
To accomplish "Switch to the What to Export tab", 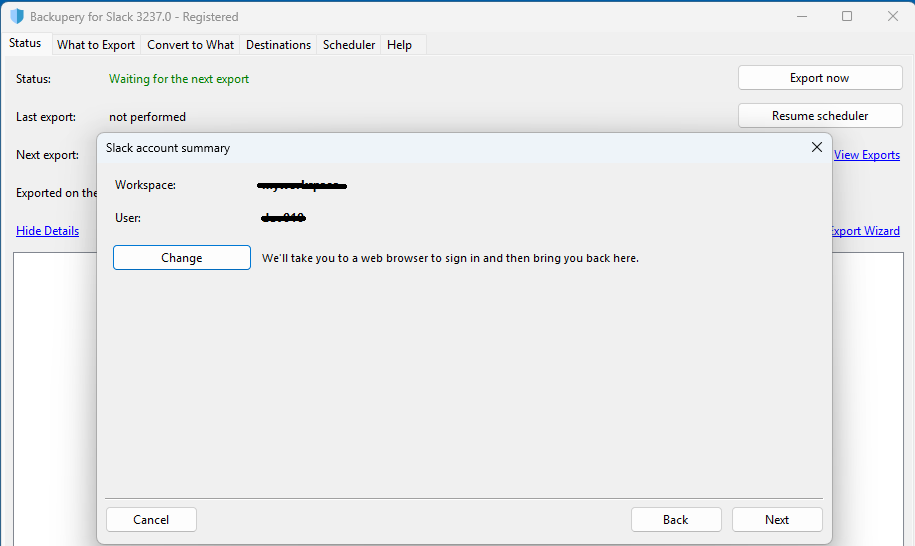I will tap(96, 45).
